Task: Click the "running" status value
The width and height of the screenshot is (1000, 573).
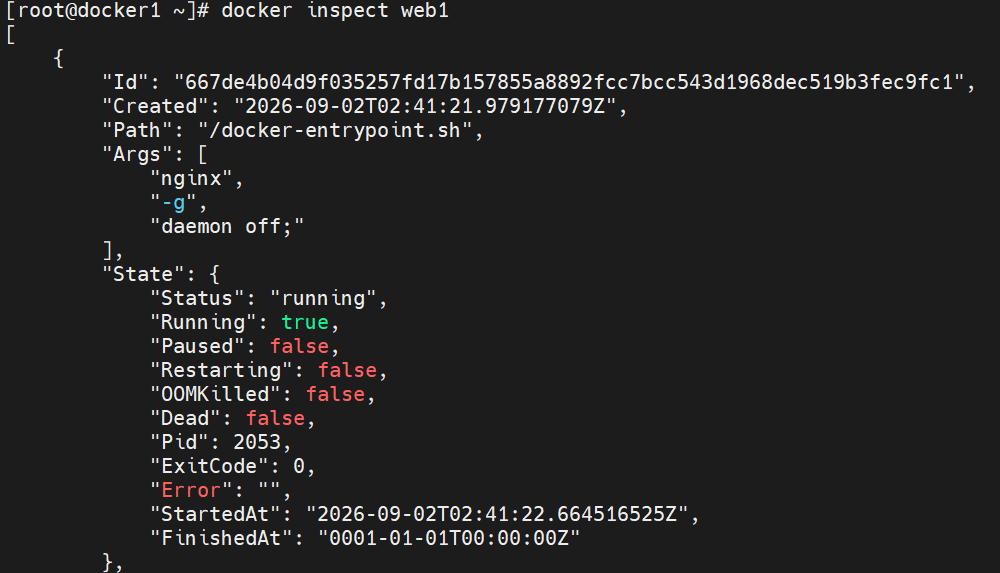Action: click(x=323, y=299)
